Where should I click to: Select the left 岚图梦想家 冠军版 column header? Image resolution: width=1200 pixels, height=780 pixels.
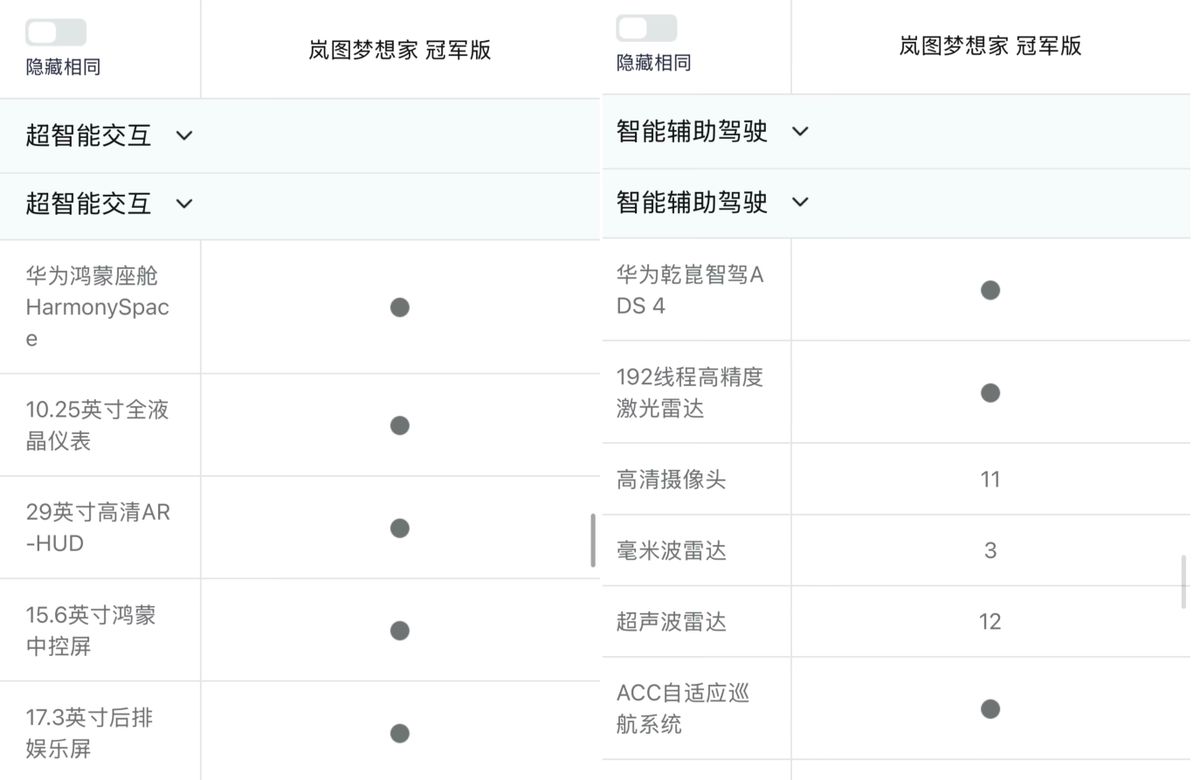[x=400, y=50]
